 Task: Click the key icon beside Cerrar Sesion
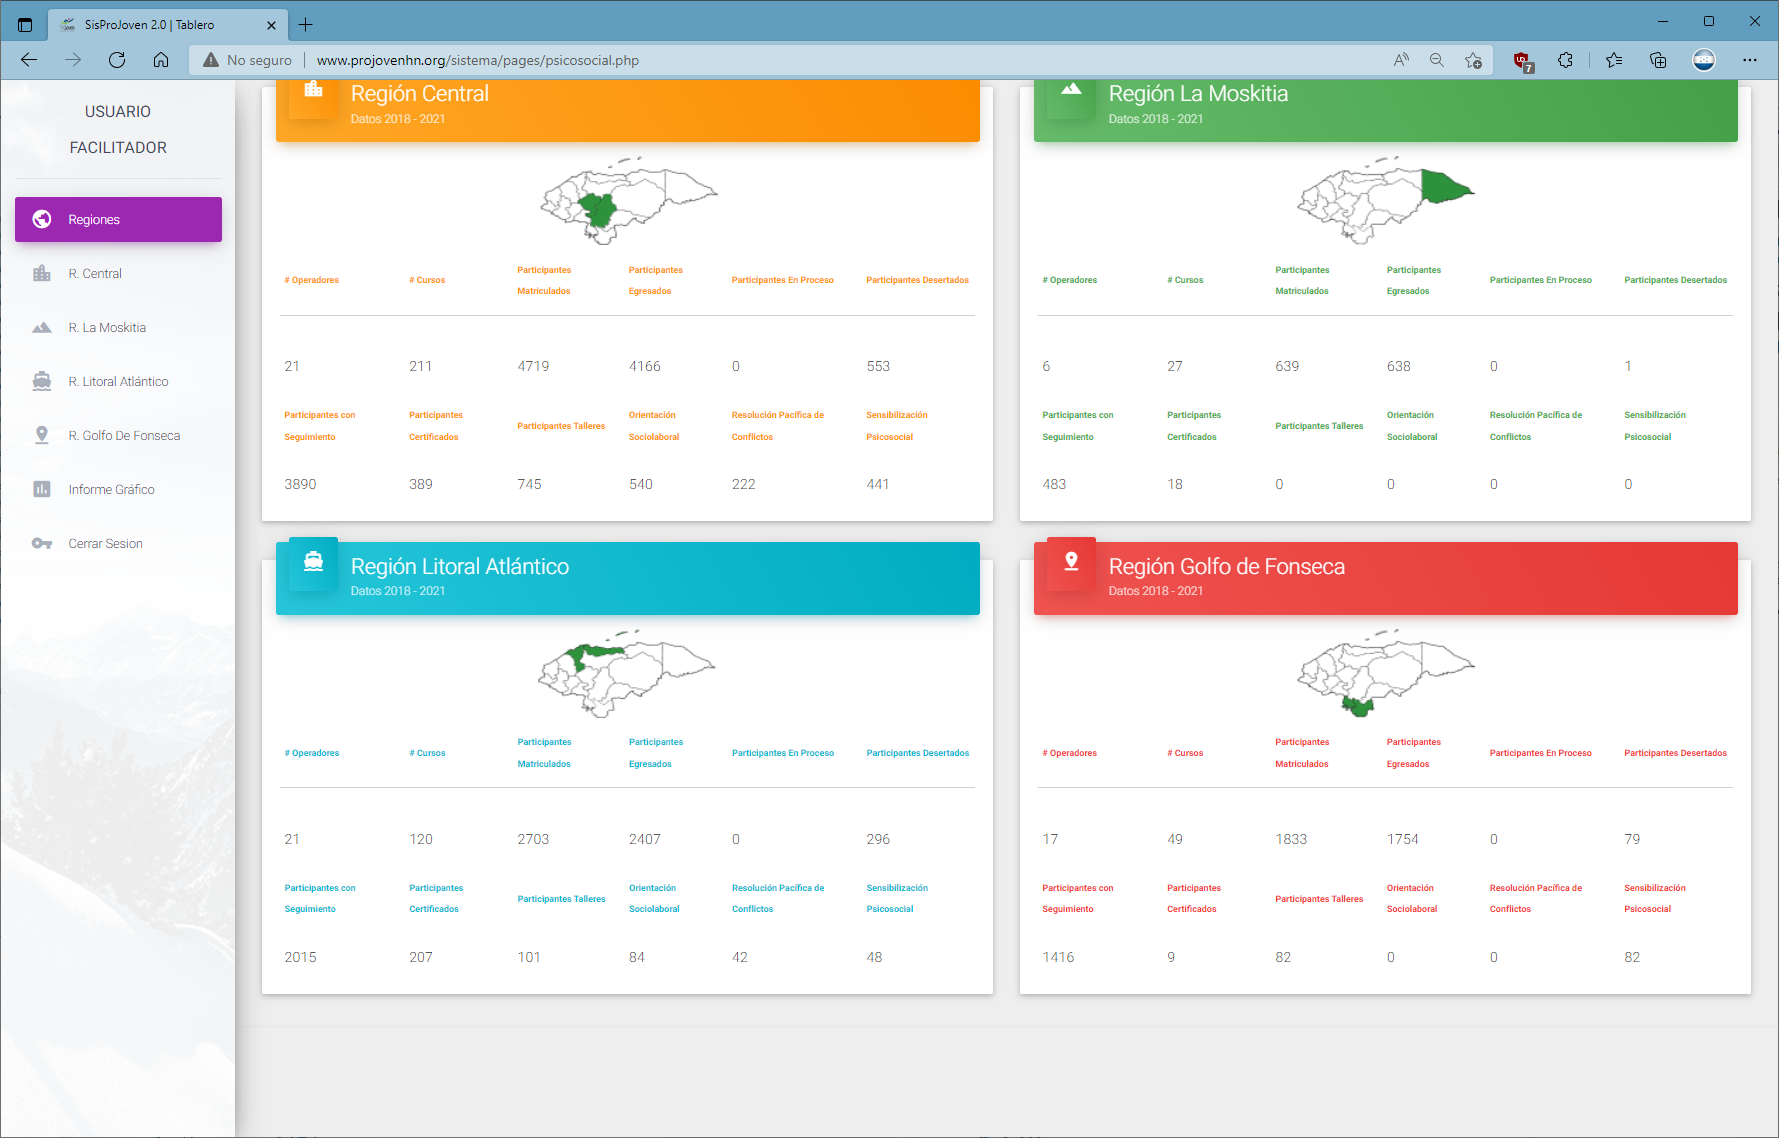pyautogui.click(x=42, y=543)
